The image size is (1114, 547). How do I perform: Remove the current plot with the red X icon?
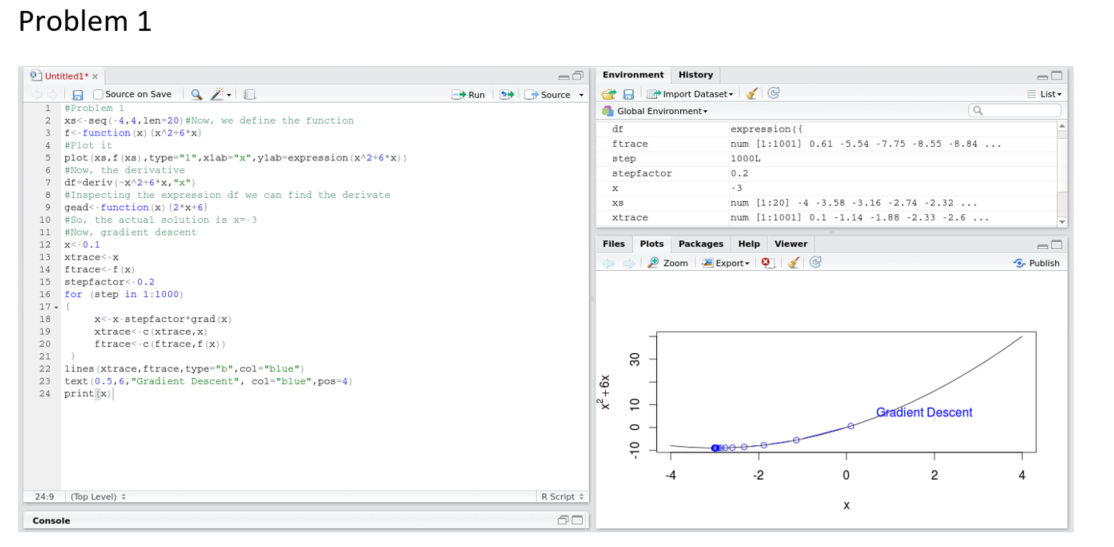(767, 263)
